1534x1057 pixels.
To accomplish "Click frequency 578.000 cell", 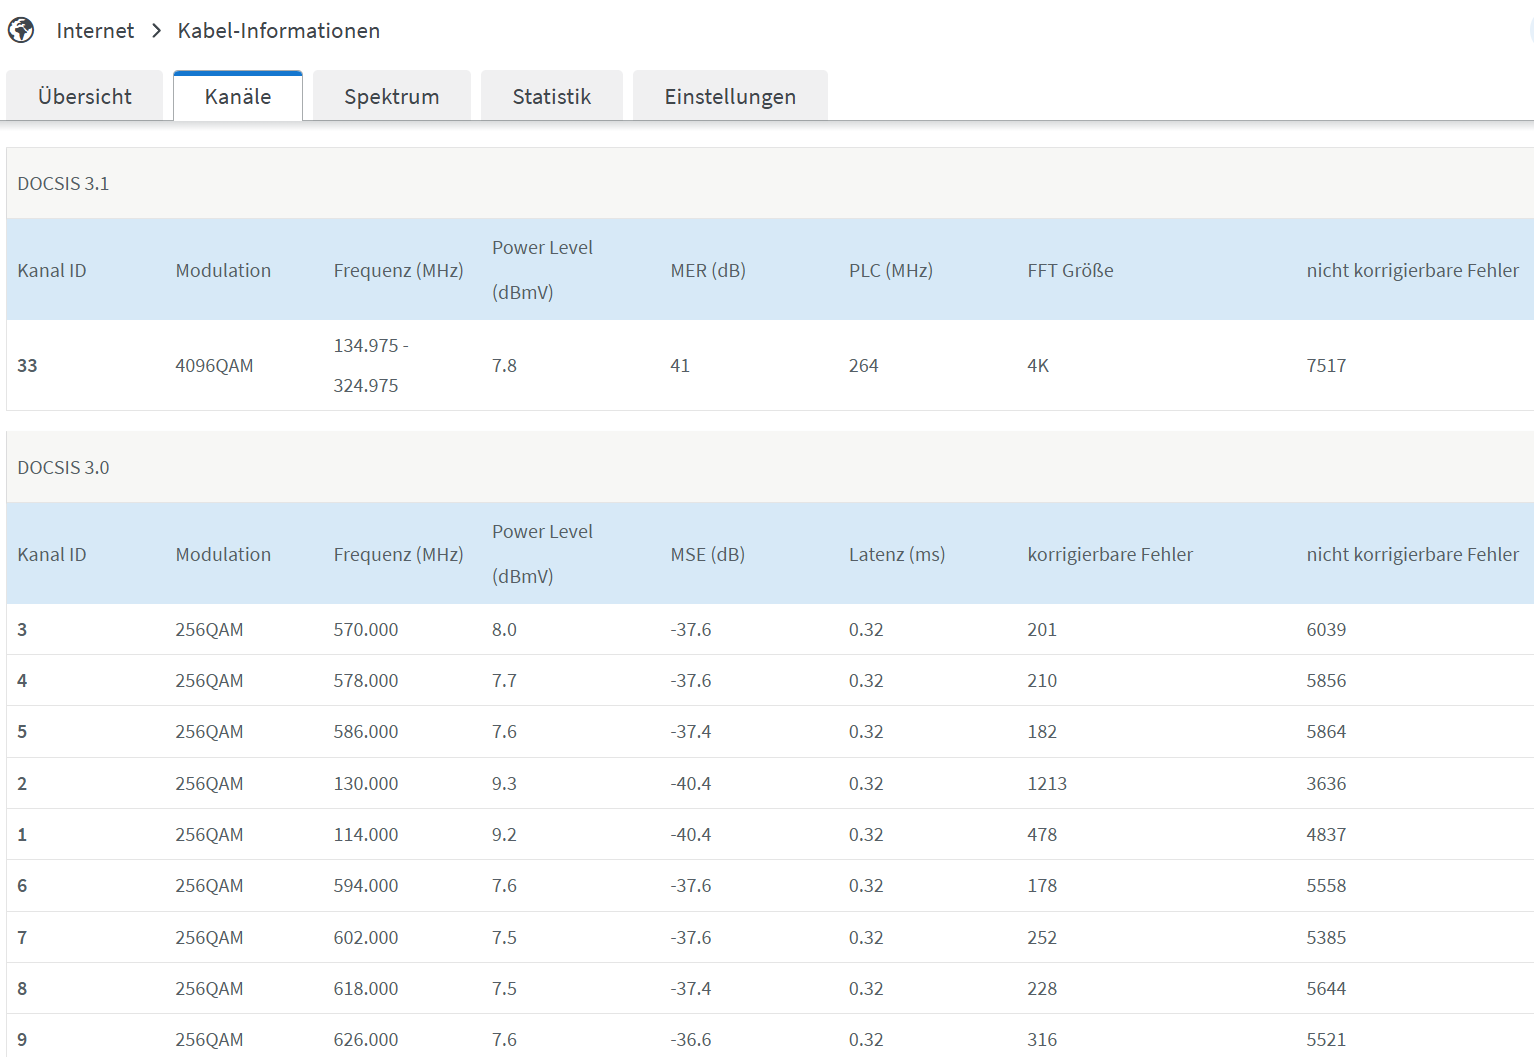I will [x=366, y=681].
